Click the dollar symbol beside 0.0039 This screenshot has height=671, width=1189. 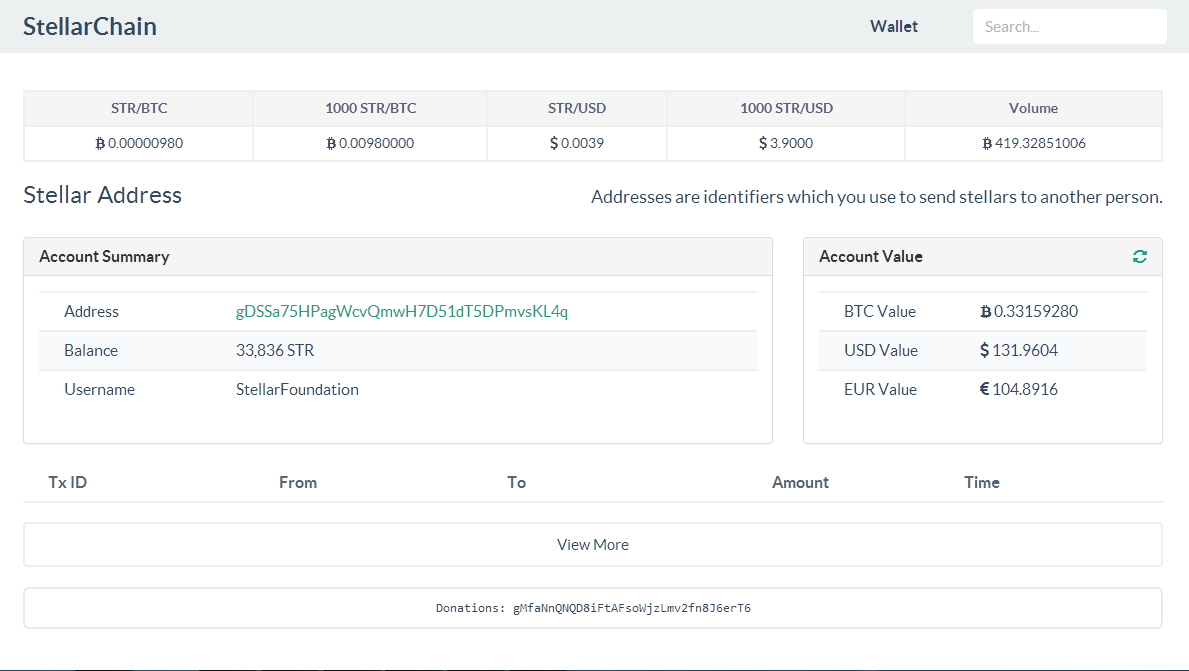tap(554, 144)
